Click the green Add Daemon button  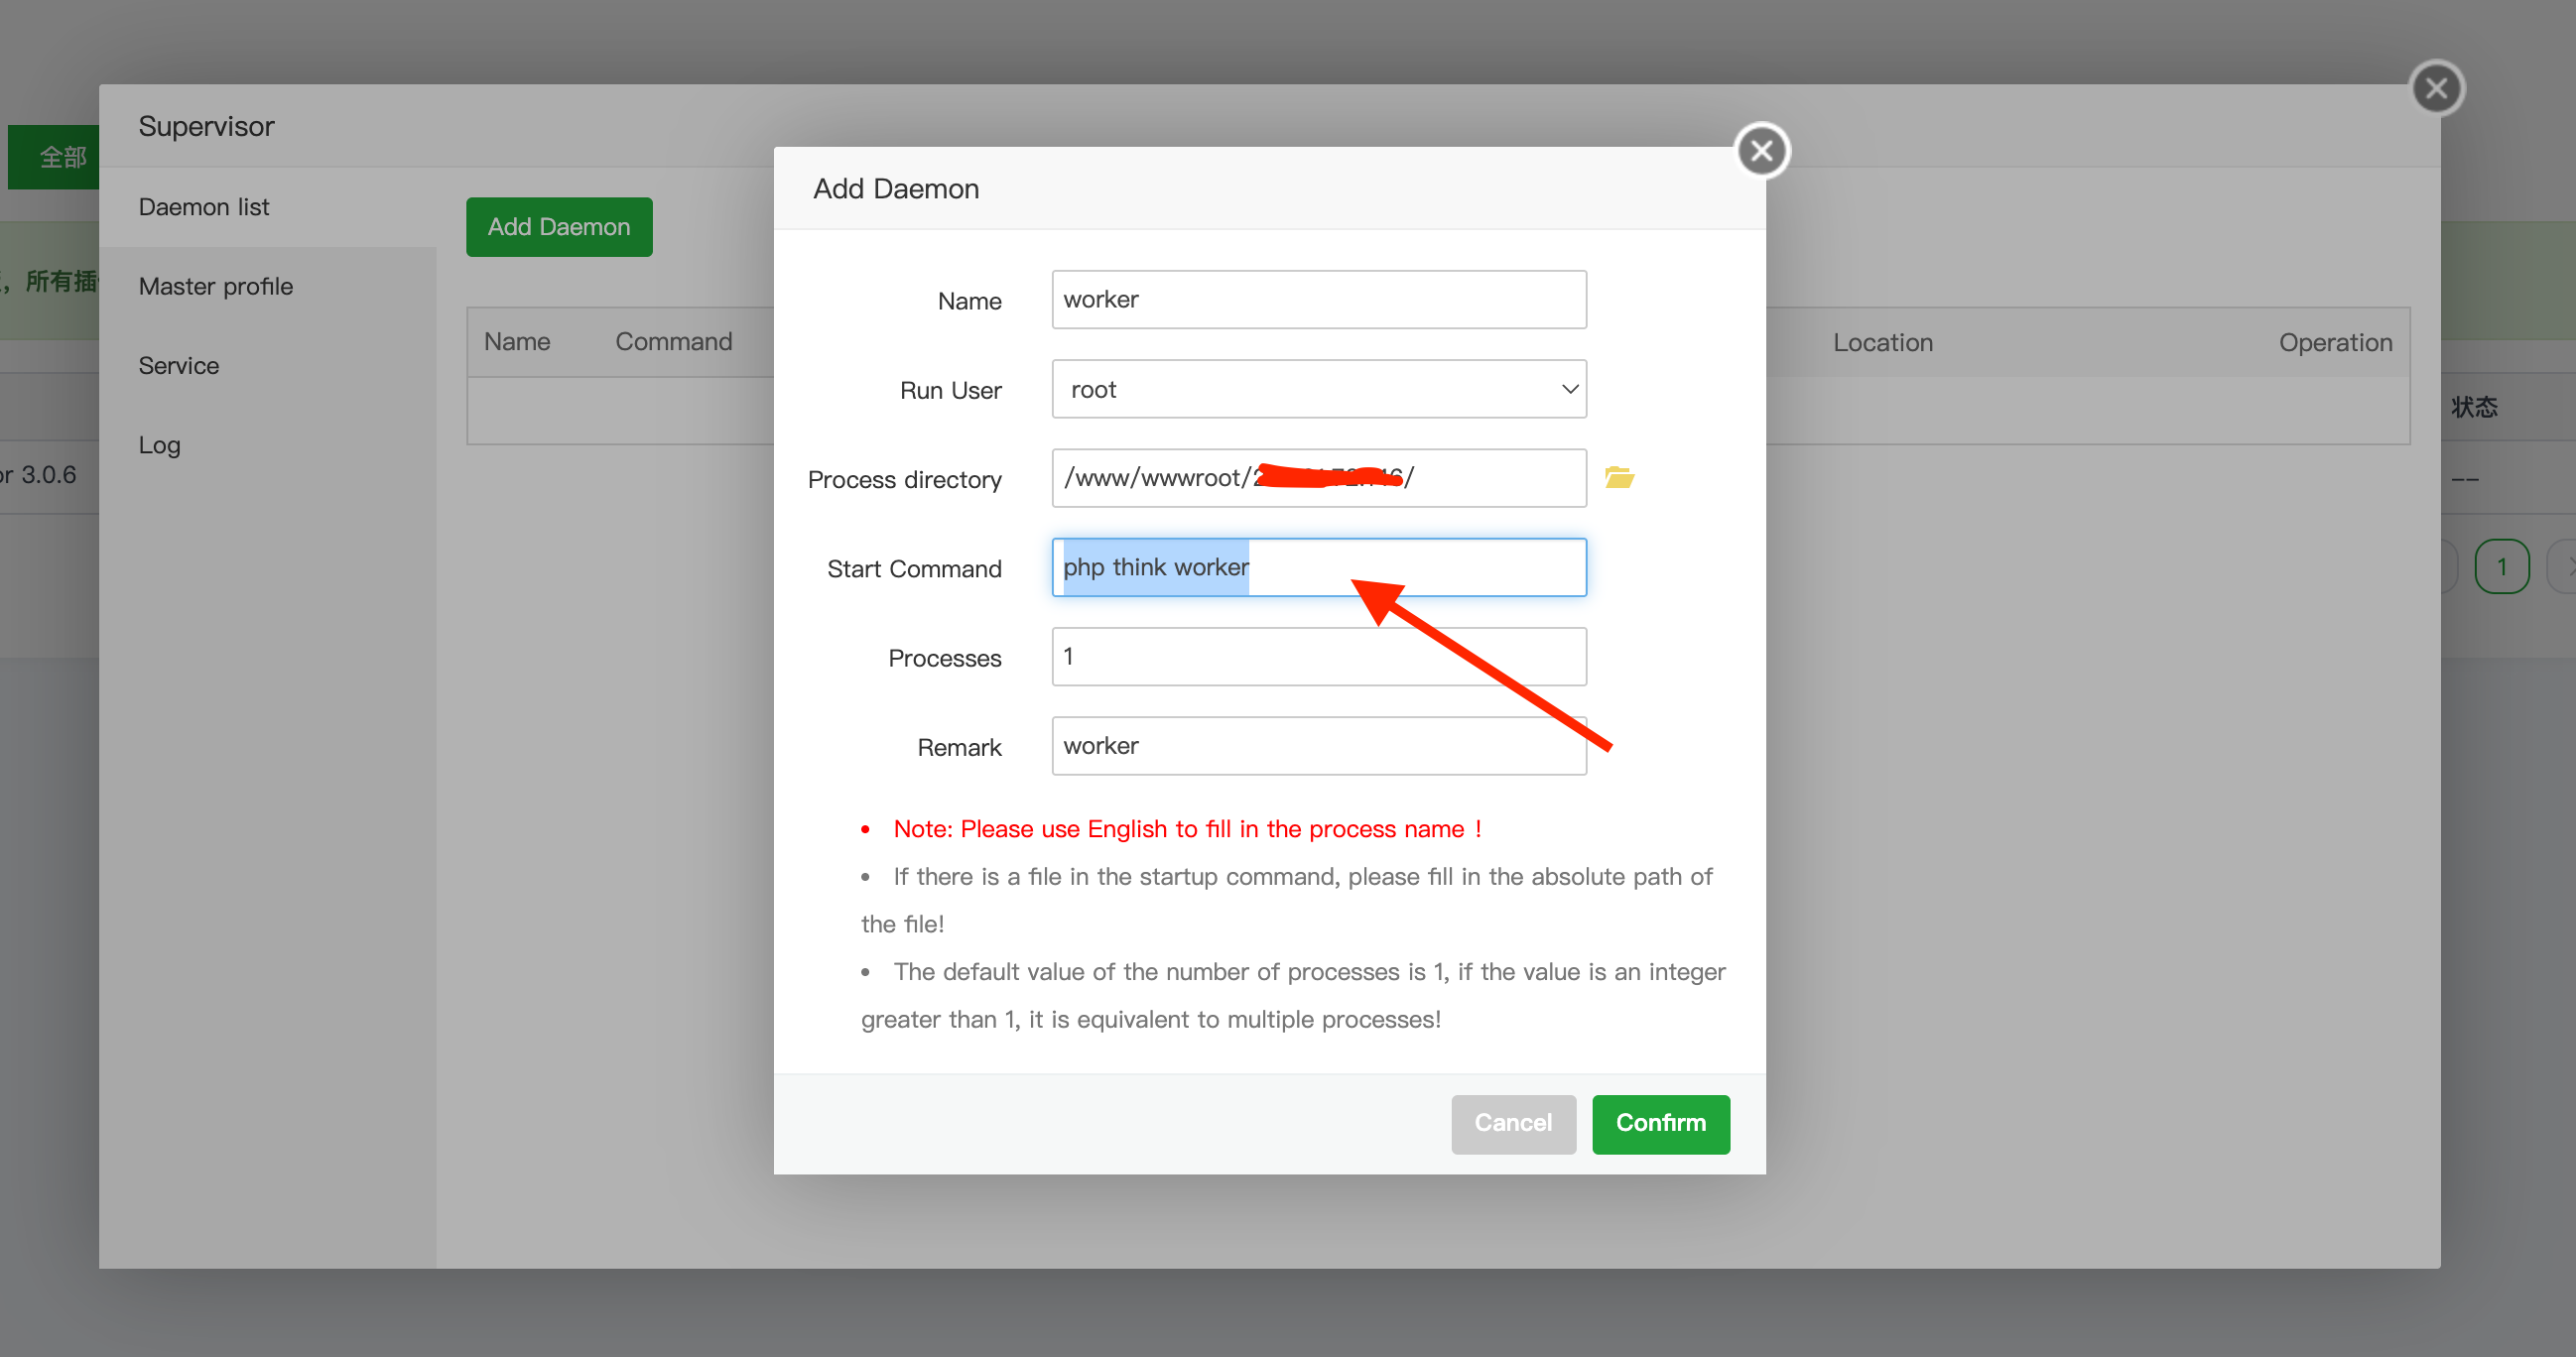pyautogui.click(x=559, y=227)
